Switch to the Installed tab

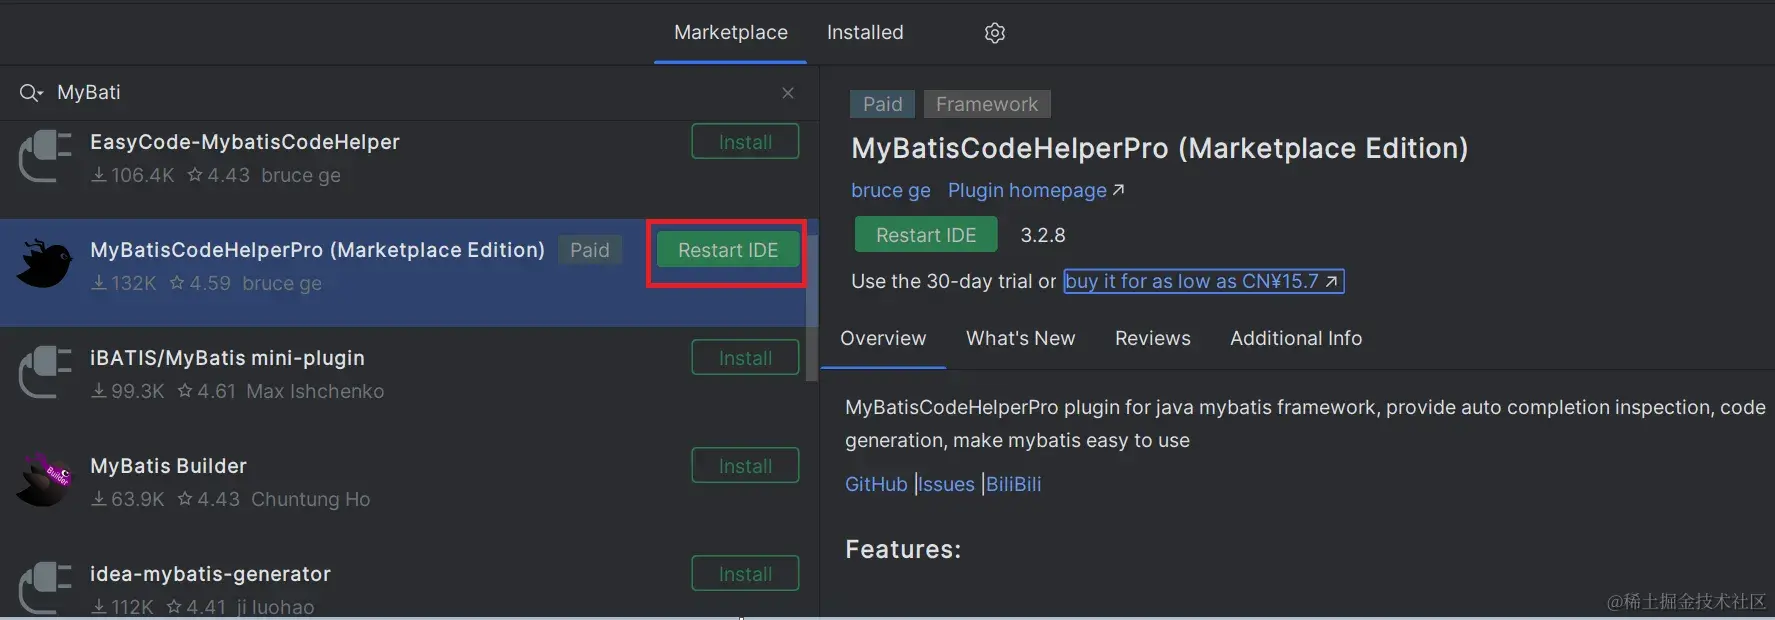(x=865, y=33)
